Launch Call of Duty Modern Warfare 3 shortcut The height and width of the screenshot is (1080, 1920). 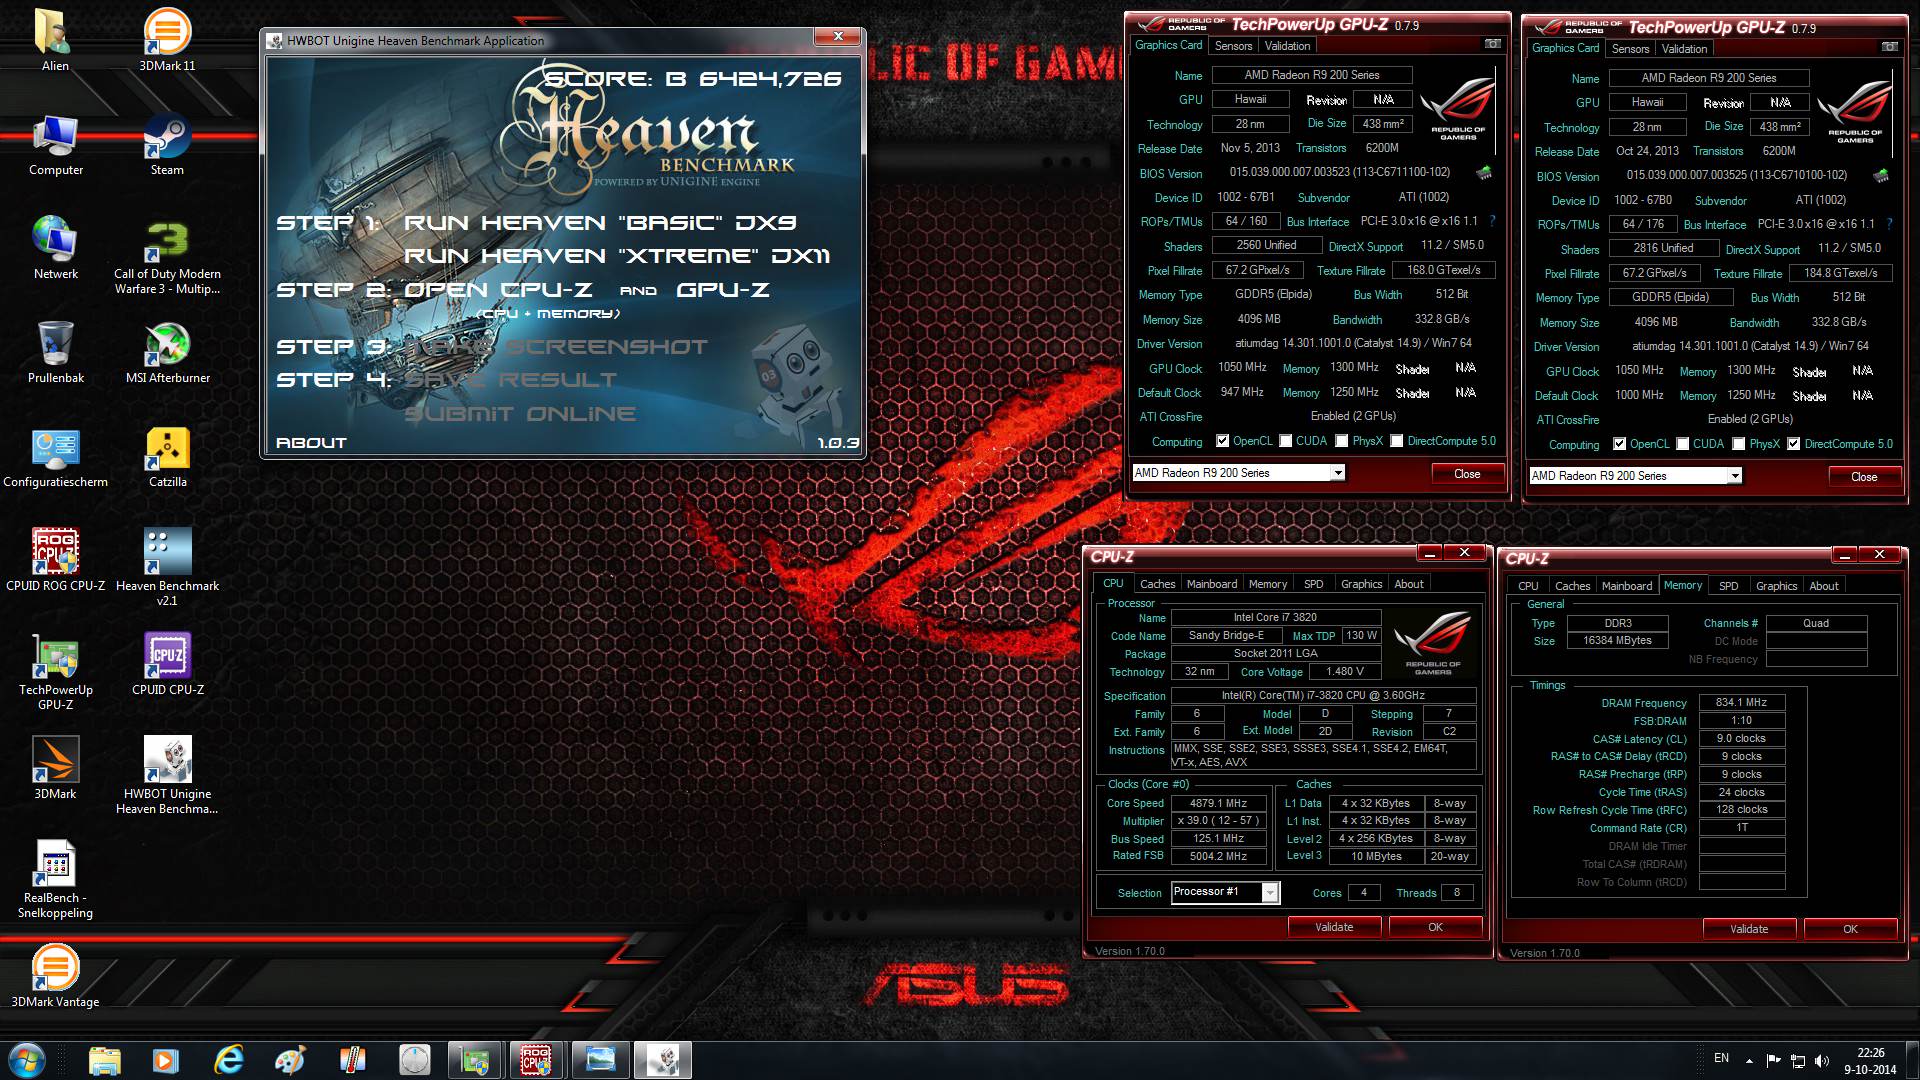point(167,256)
